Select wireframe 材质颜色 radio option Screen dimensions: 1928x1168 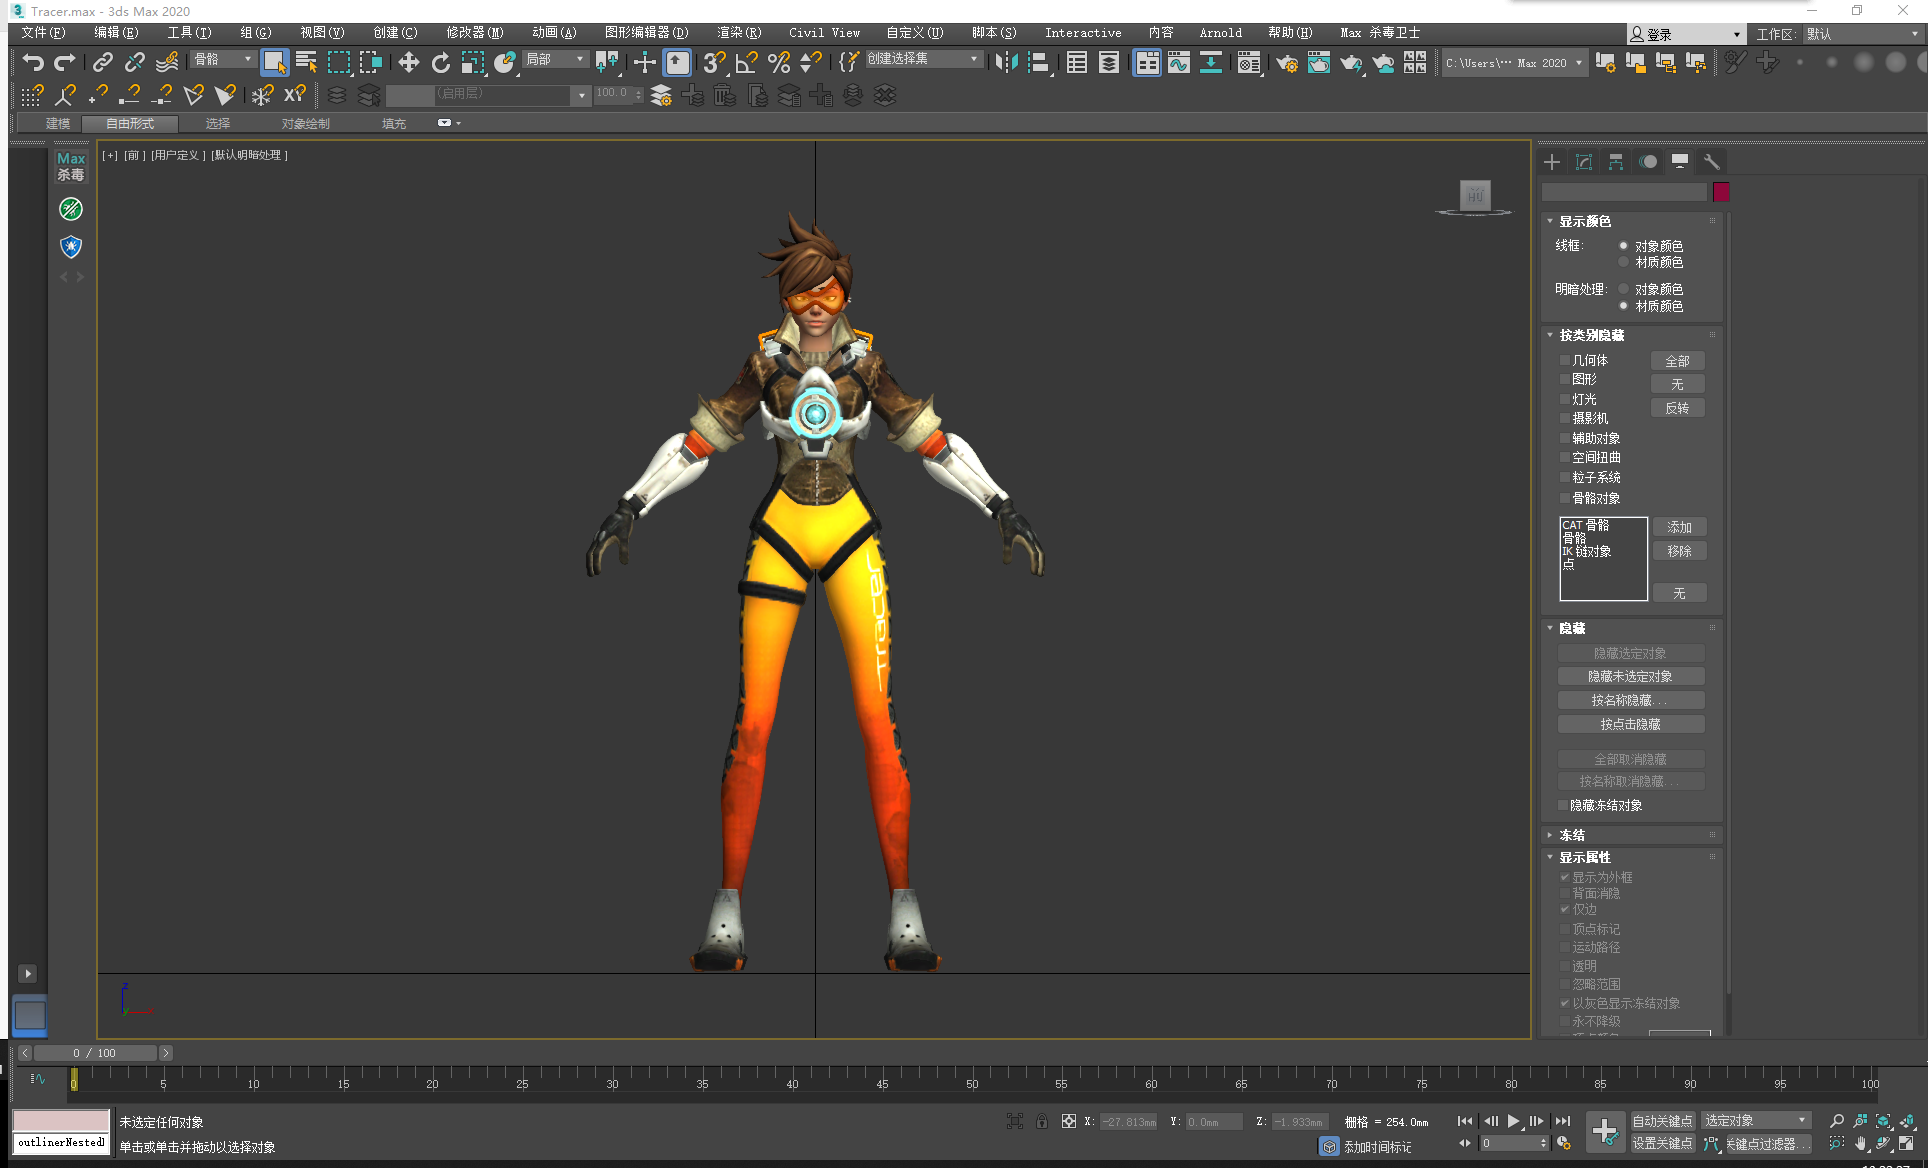point(1623,262)
